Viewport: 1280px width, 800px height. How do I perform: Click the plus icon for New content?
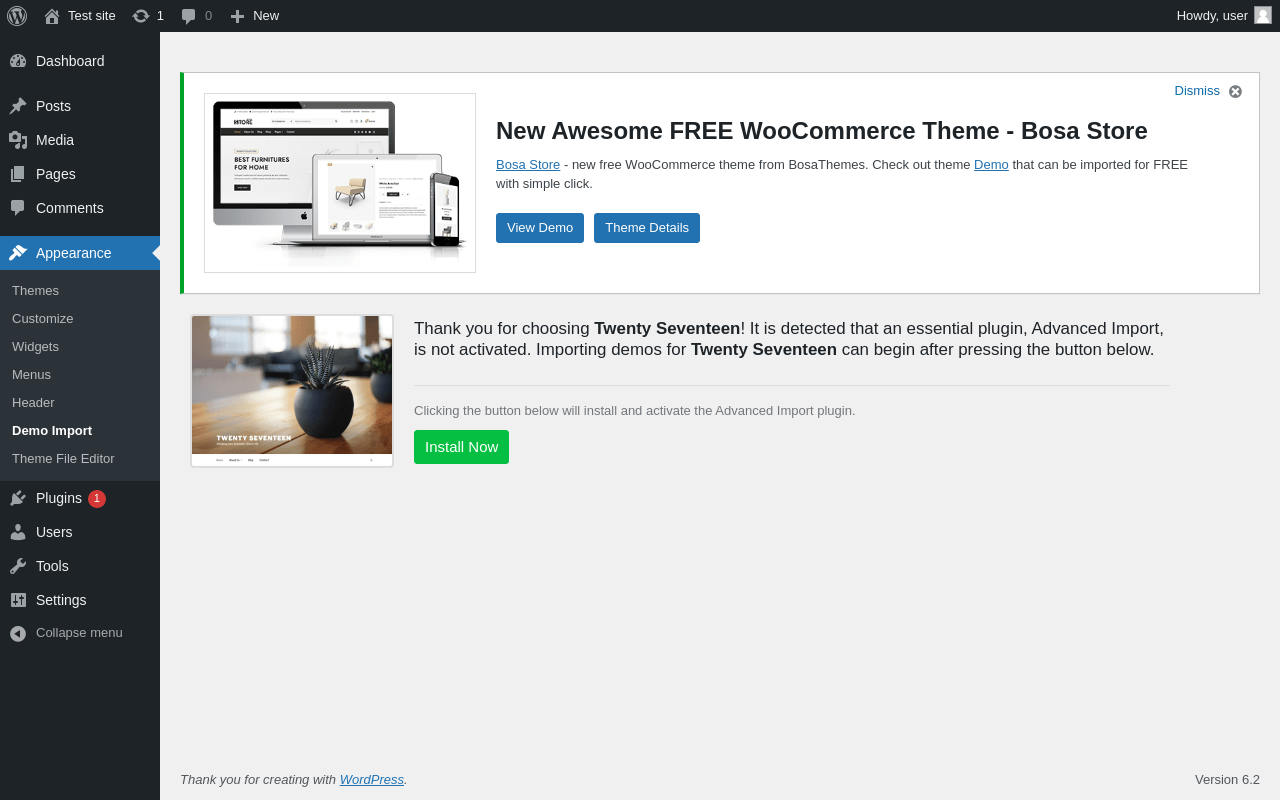pyautogui.click(x=237, y=16)
